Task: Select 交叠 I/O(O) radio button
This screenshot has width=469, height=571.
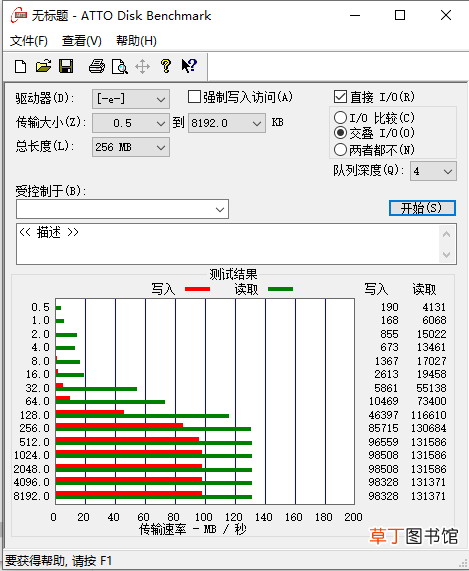Action: (x=340, y=133)
